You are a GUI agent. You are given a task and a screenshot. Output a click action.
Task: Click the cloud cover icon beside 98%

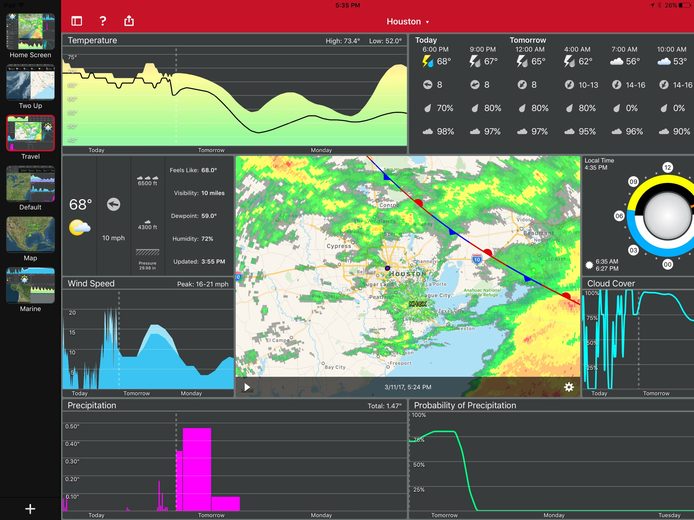point(428,131)
